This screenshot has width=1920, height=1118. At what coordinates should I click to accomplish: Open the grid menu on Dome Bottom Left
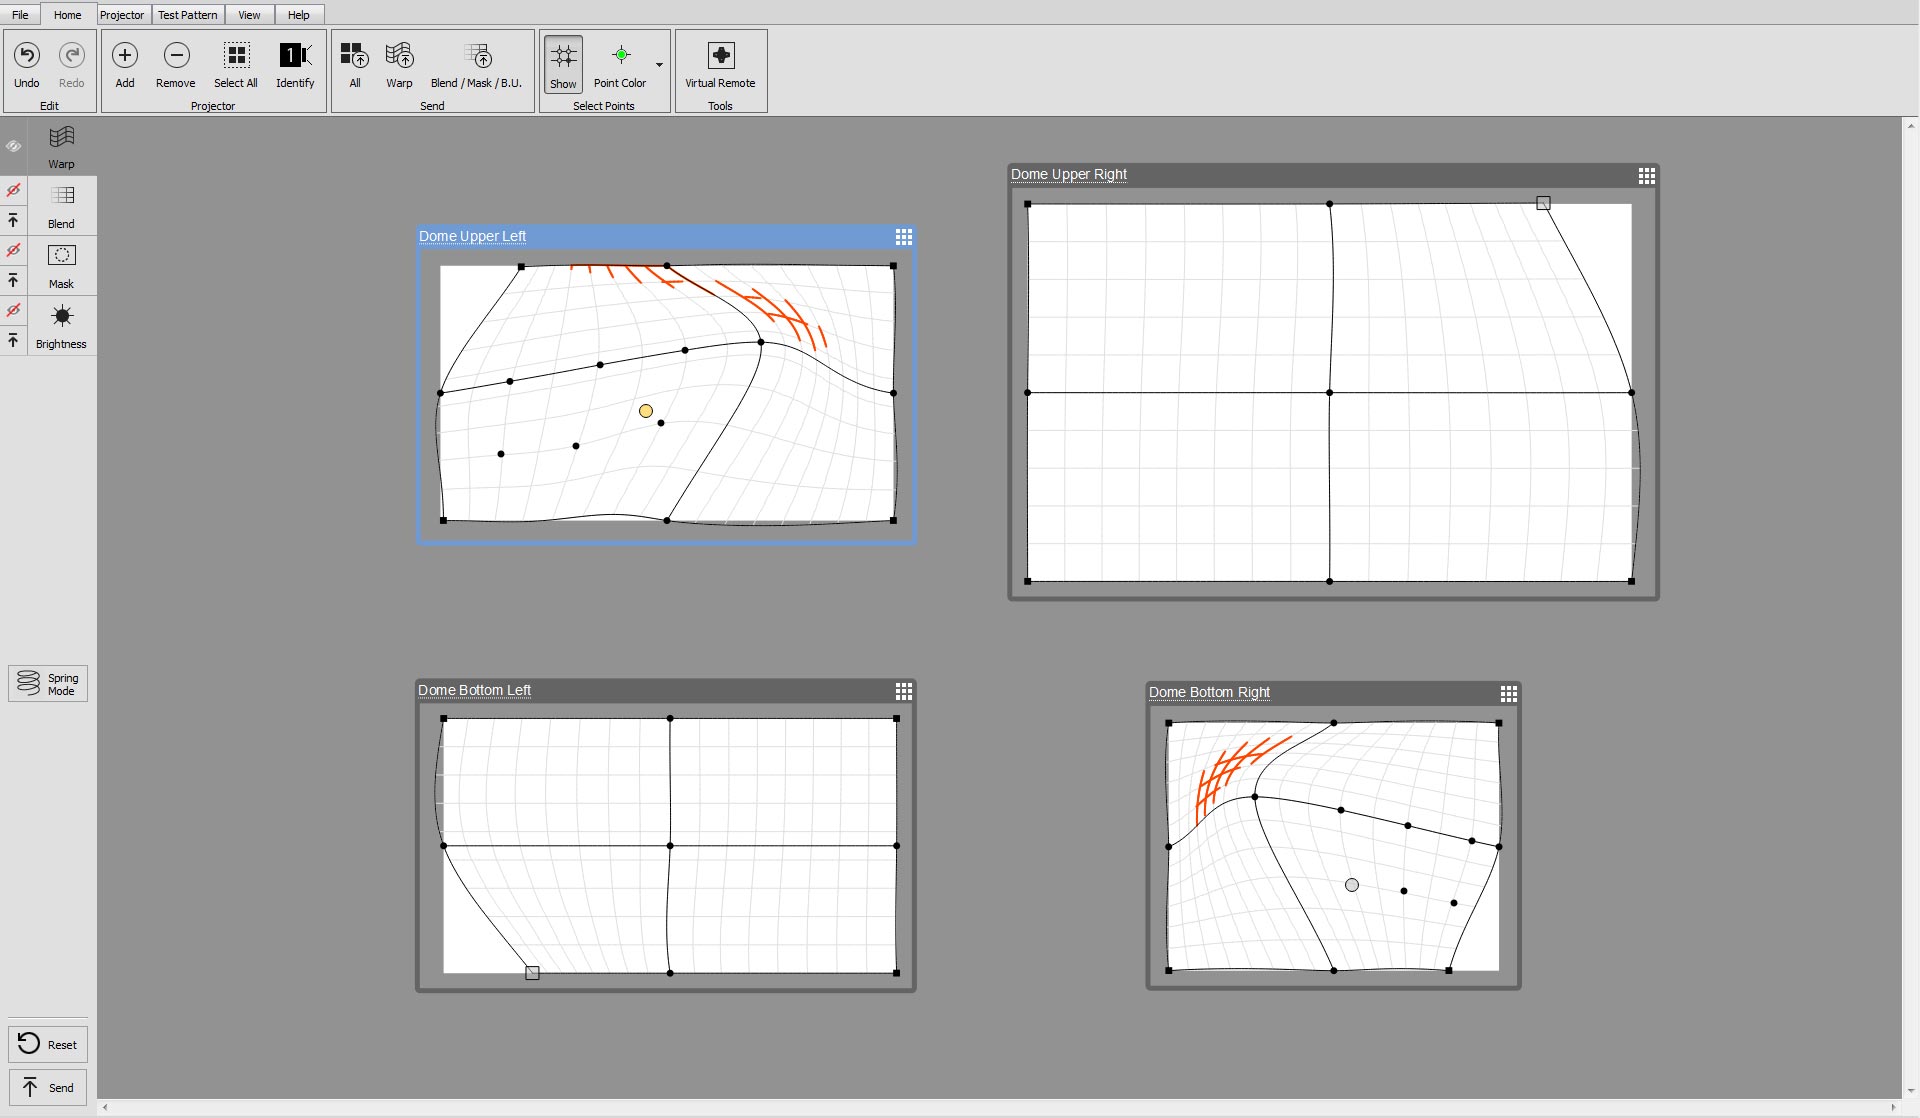click(x=903, y=691)
